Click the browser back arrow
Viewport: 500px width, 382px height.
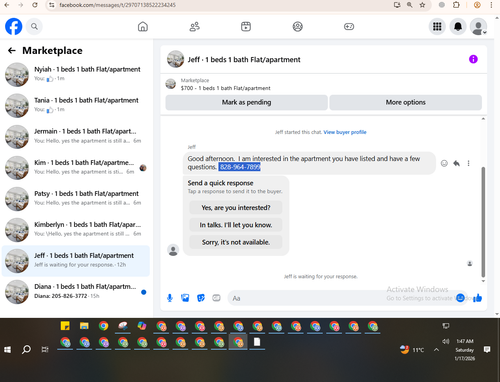pos(7,5)
